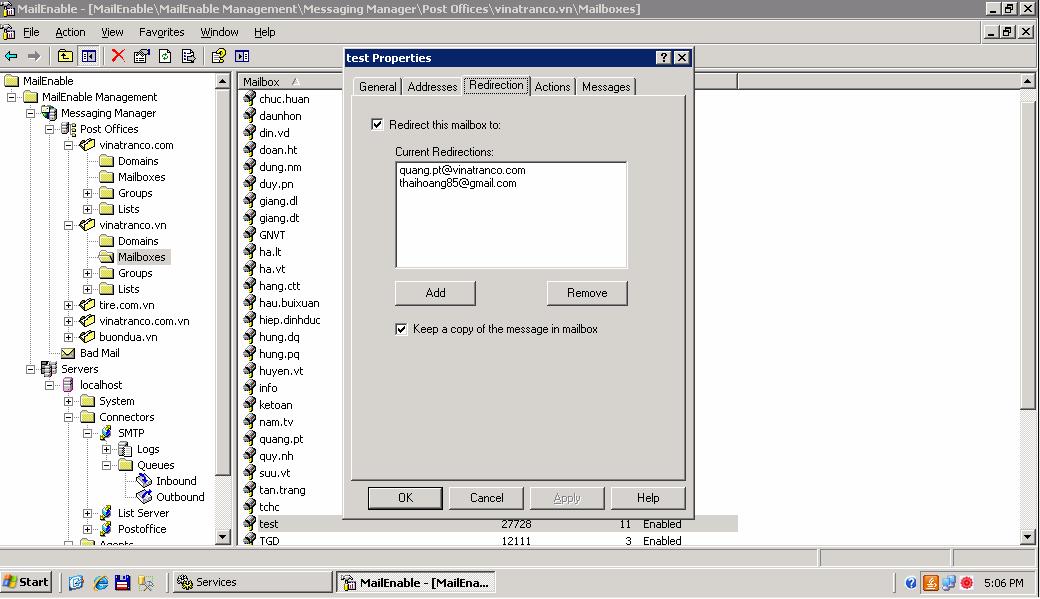Select the Postoffice connector in the tree
This screenshot has width=1040, height=599.
pos(142,529)
